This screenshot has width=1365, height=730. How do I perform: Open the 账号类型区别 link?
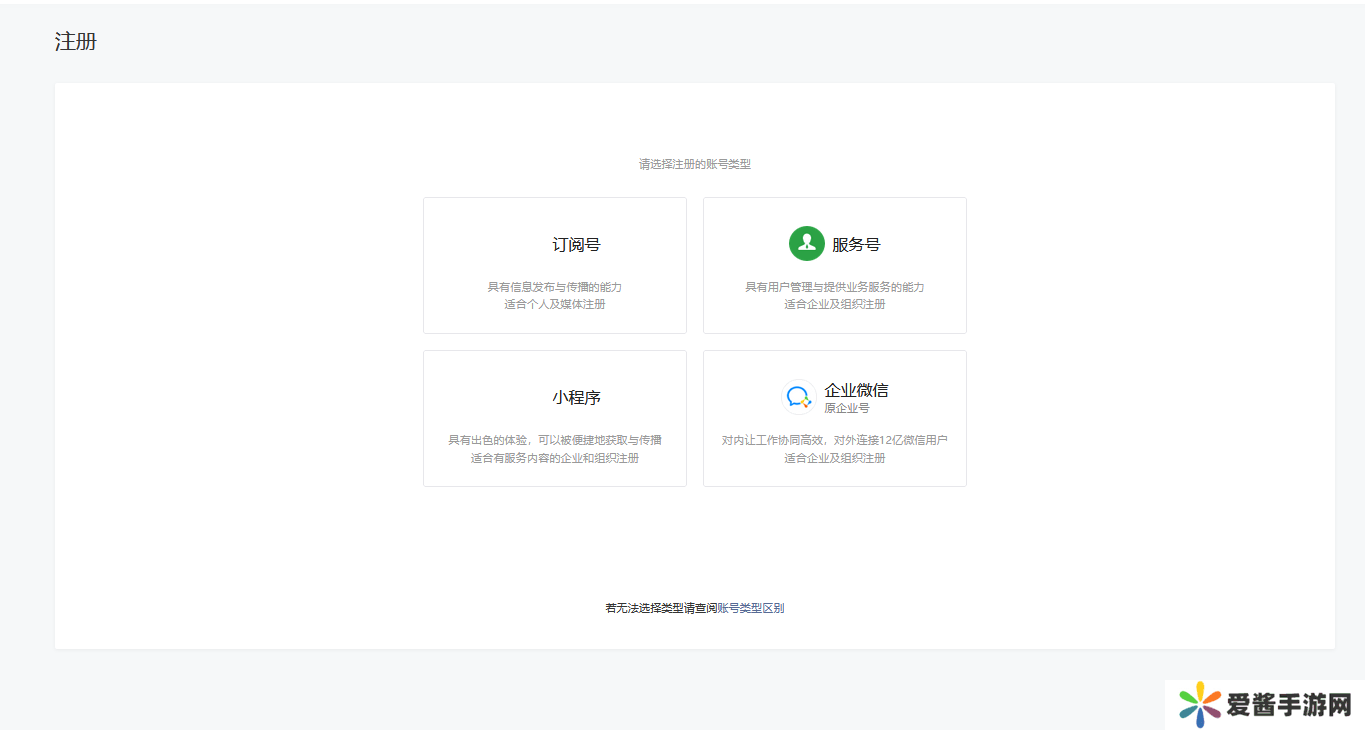tap(750, 608)
